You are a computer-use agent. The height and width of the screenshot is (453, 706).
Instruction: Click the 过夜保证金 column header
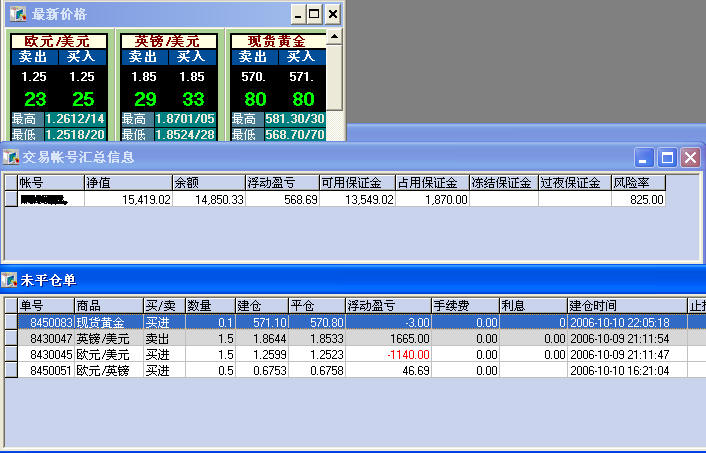point(575,183)
